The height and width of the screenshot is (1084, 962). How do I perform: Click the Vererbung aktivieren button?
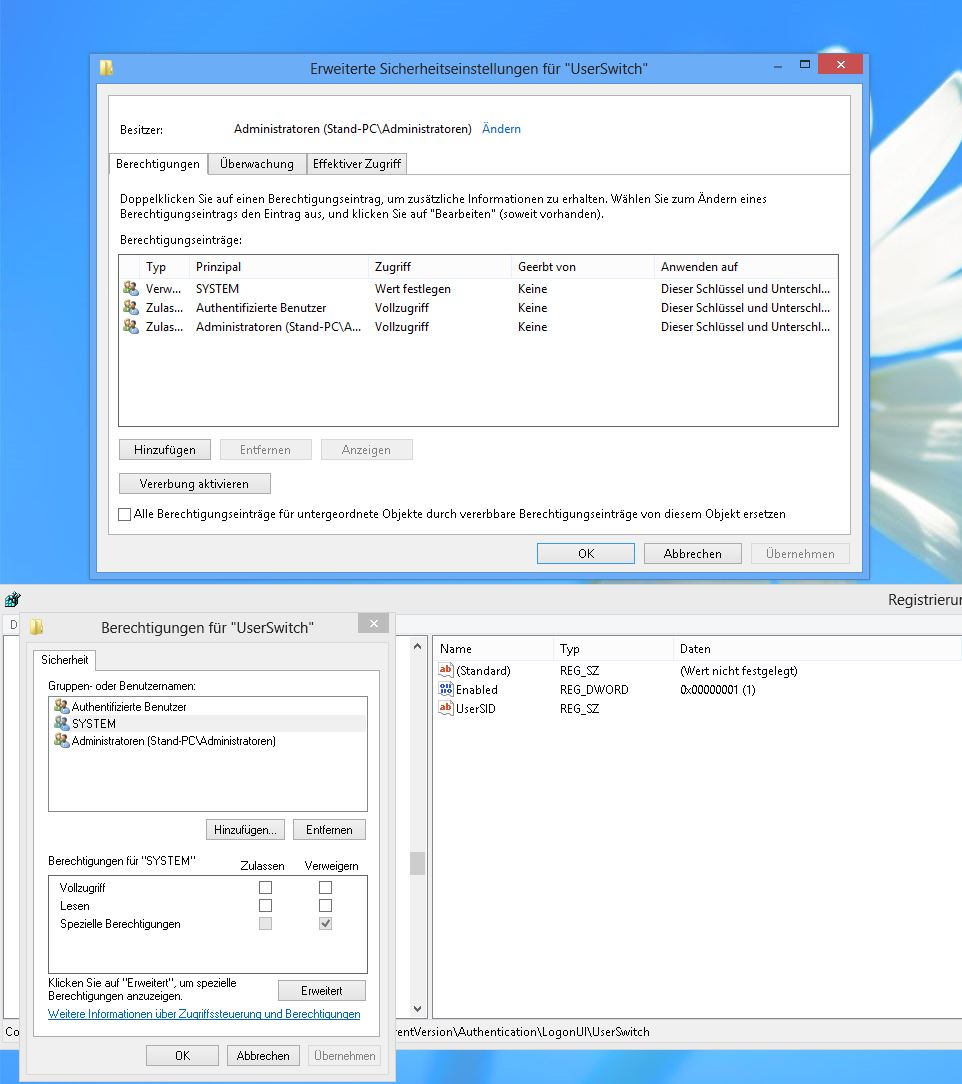click(x=194, y=483)
